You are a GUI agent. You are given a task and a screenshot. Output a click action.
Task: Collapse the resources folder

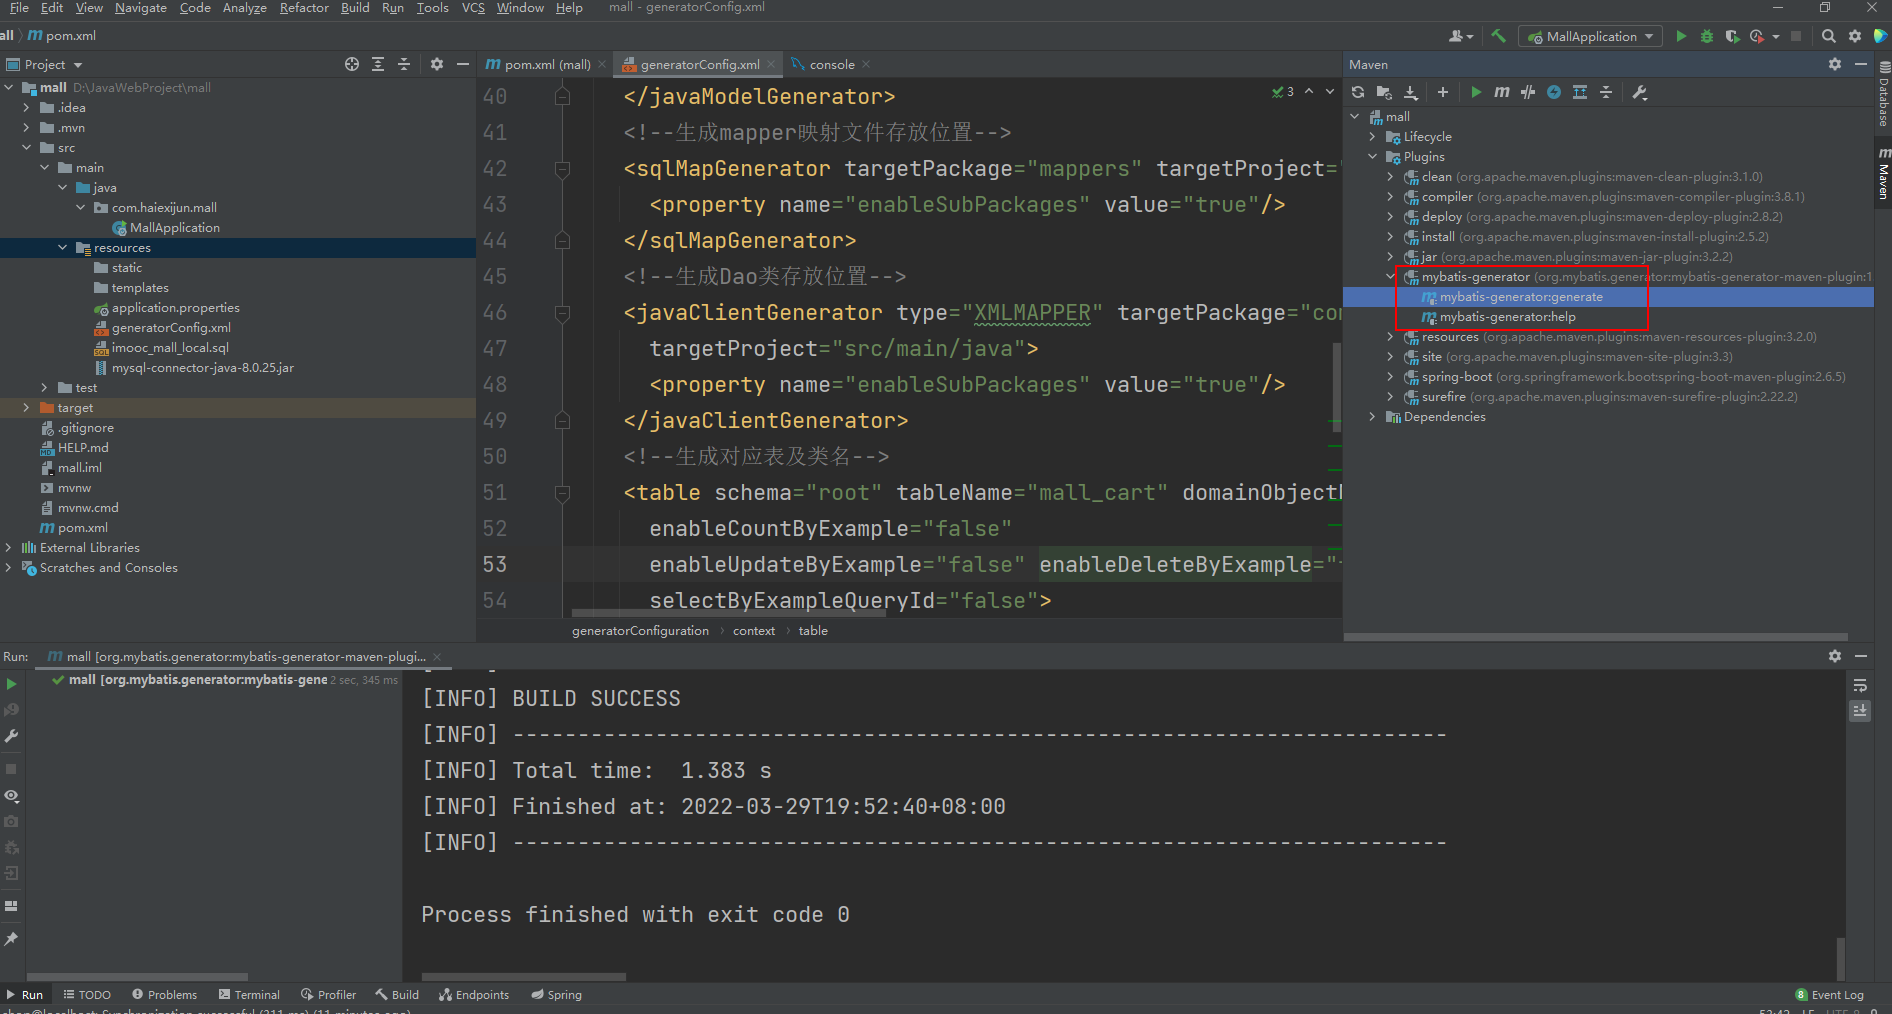coord(62,248)
